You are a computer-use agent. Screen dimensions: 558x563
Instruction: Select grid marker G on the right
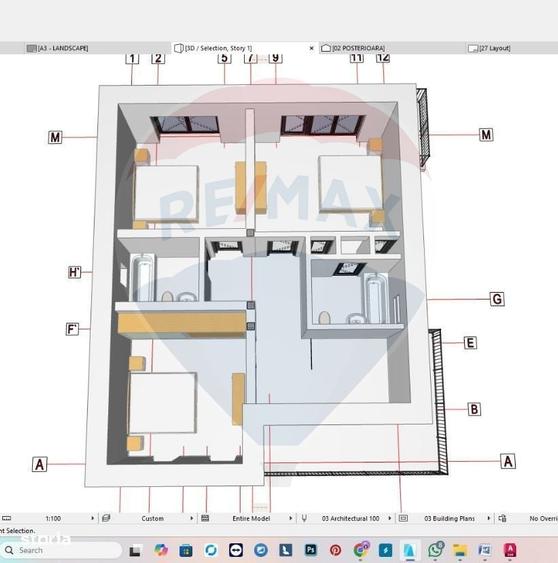coord(497,299)
